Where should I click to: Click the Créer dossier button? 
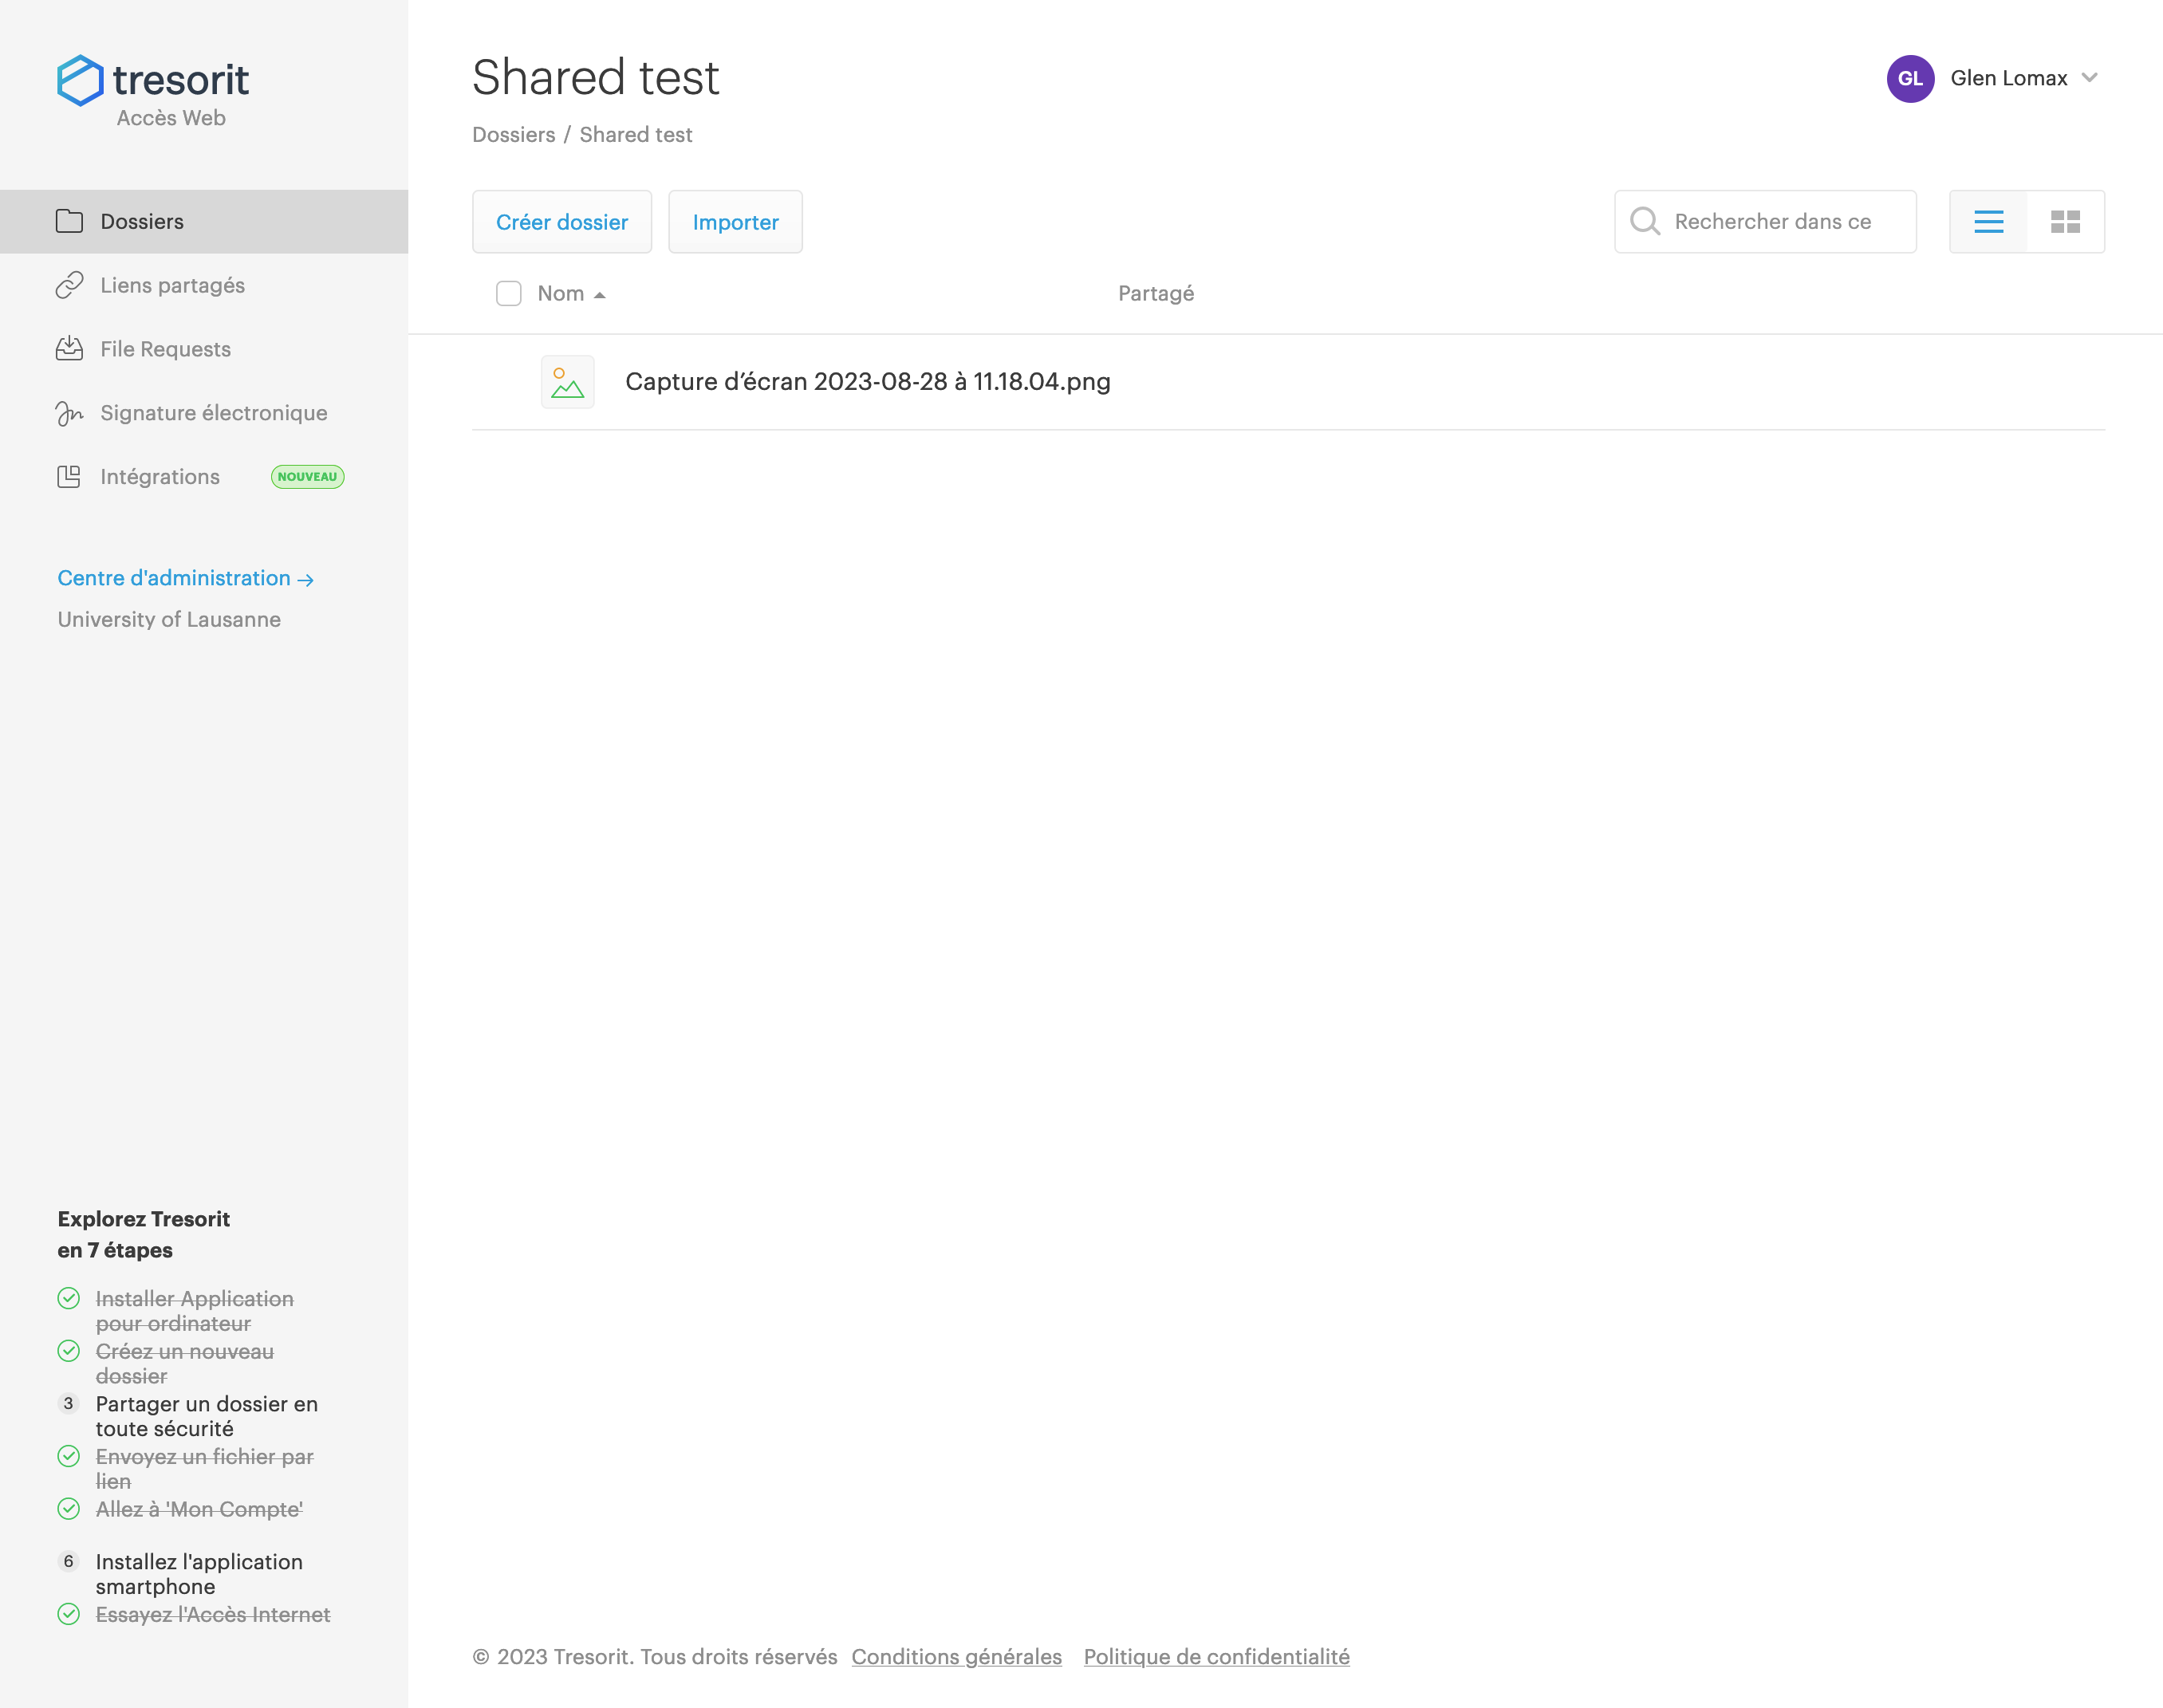561,222
